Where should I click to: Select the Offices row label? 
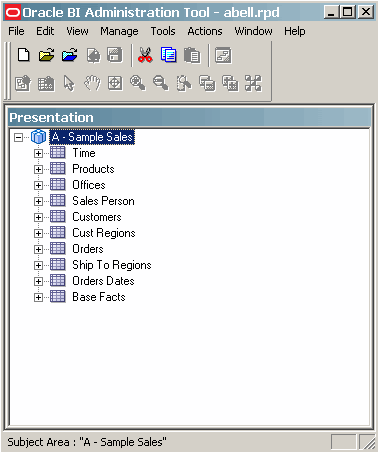coord(89,185)
